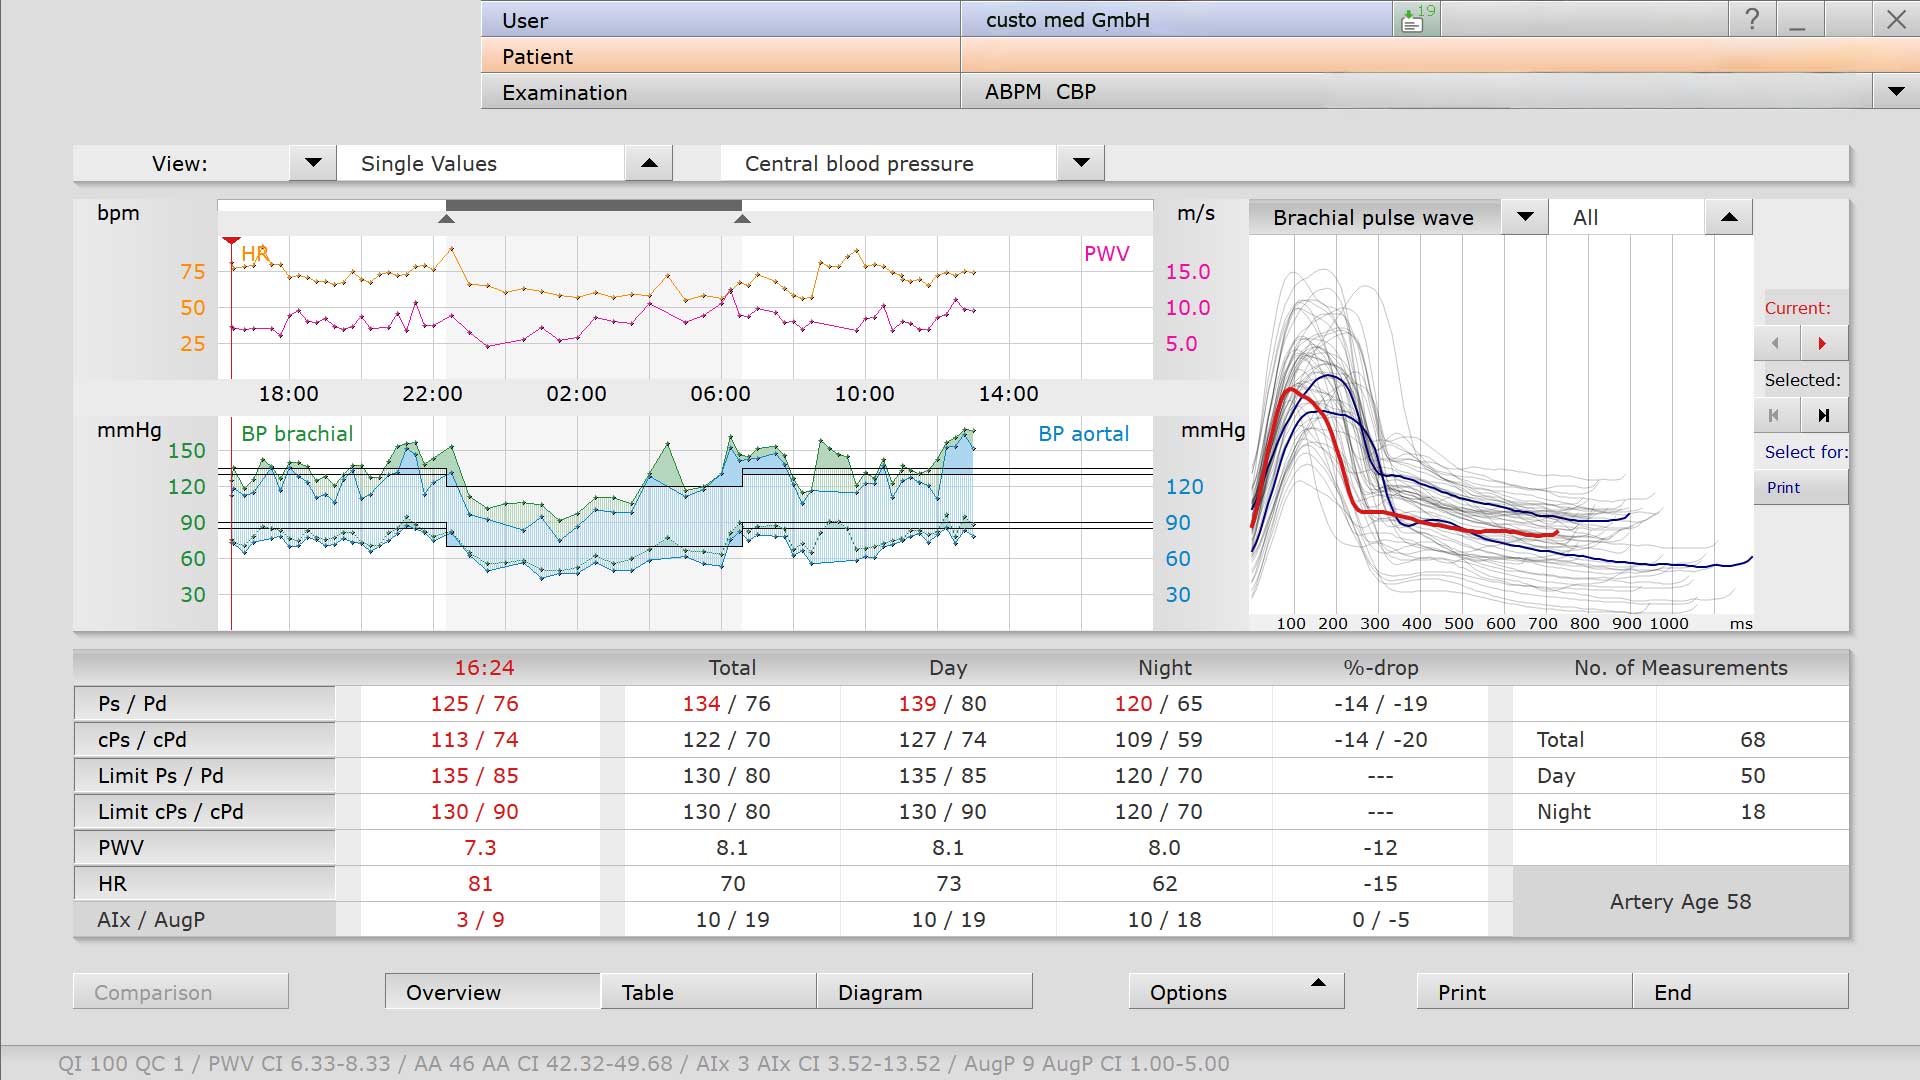Click the red current-time marker triangle
The width and height of the screenshot is (1920, 1080).
click(231, 241)
